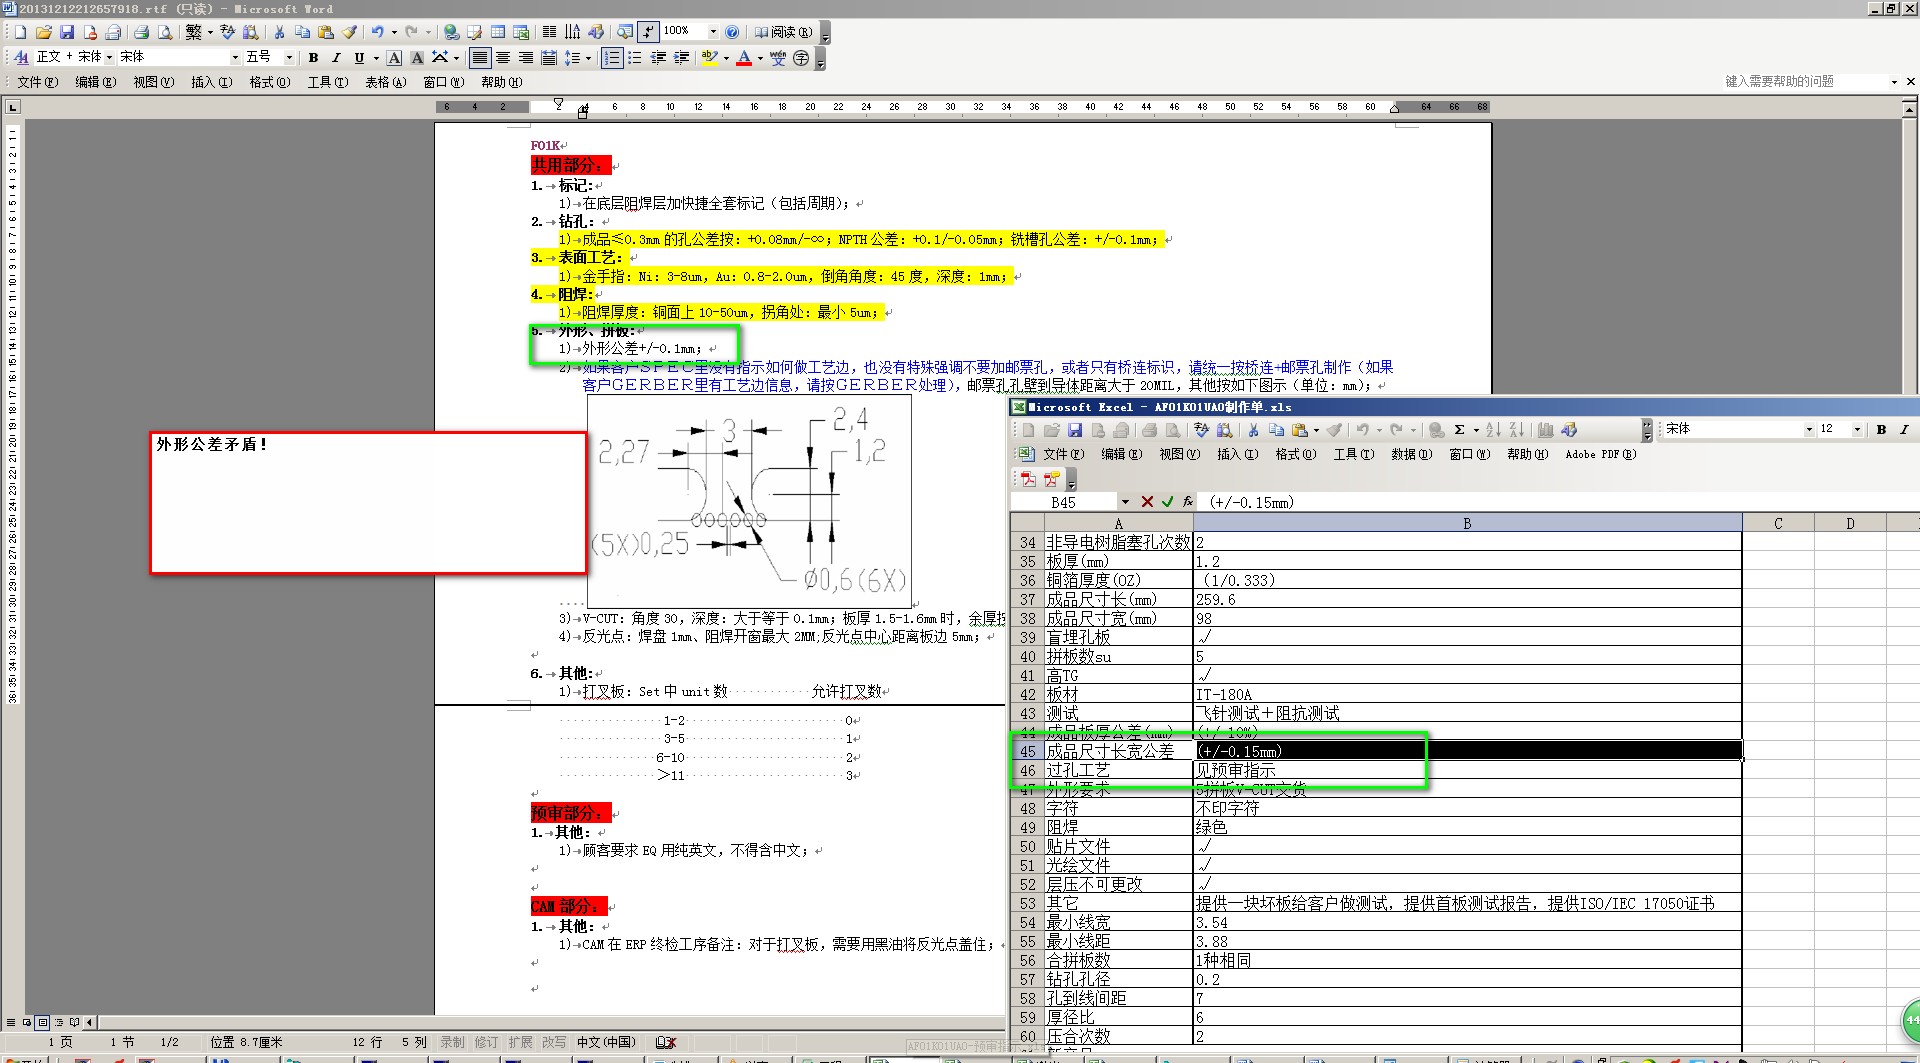Toggle Show/Hide formatting marks in Word
The width and height of the screenshot is (1920, 1063).
coord(648,32)
